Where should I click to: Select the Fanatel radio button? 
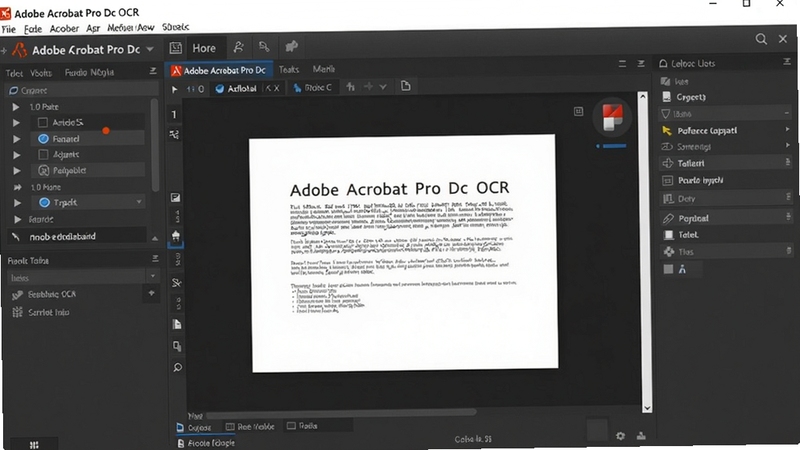43,139
